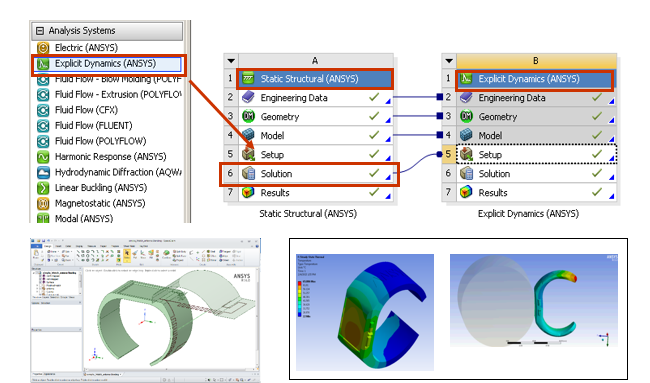This screenshot has width=650, height=383.
Task: Click the Model cell icon in system A
Action: (x=248, y=135)
